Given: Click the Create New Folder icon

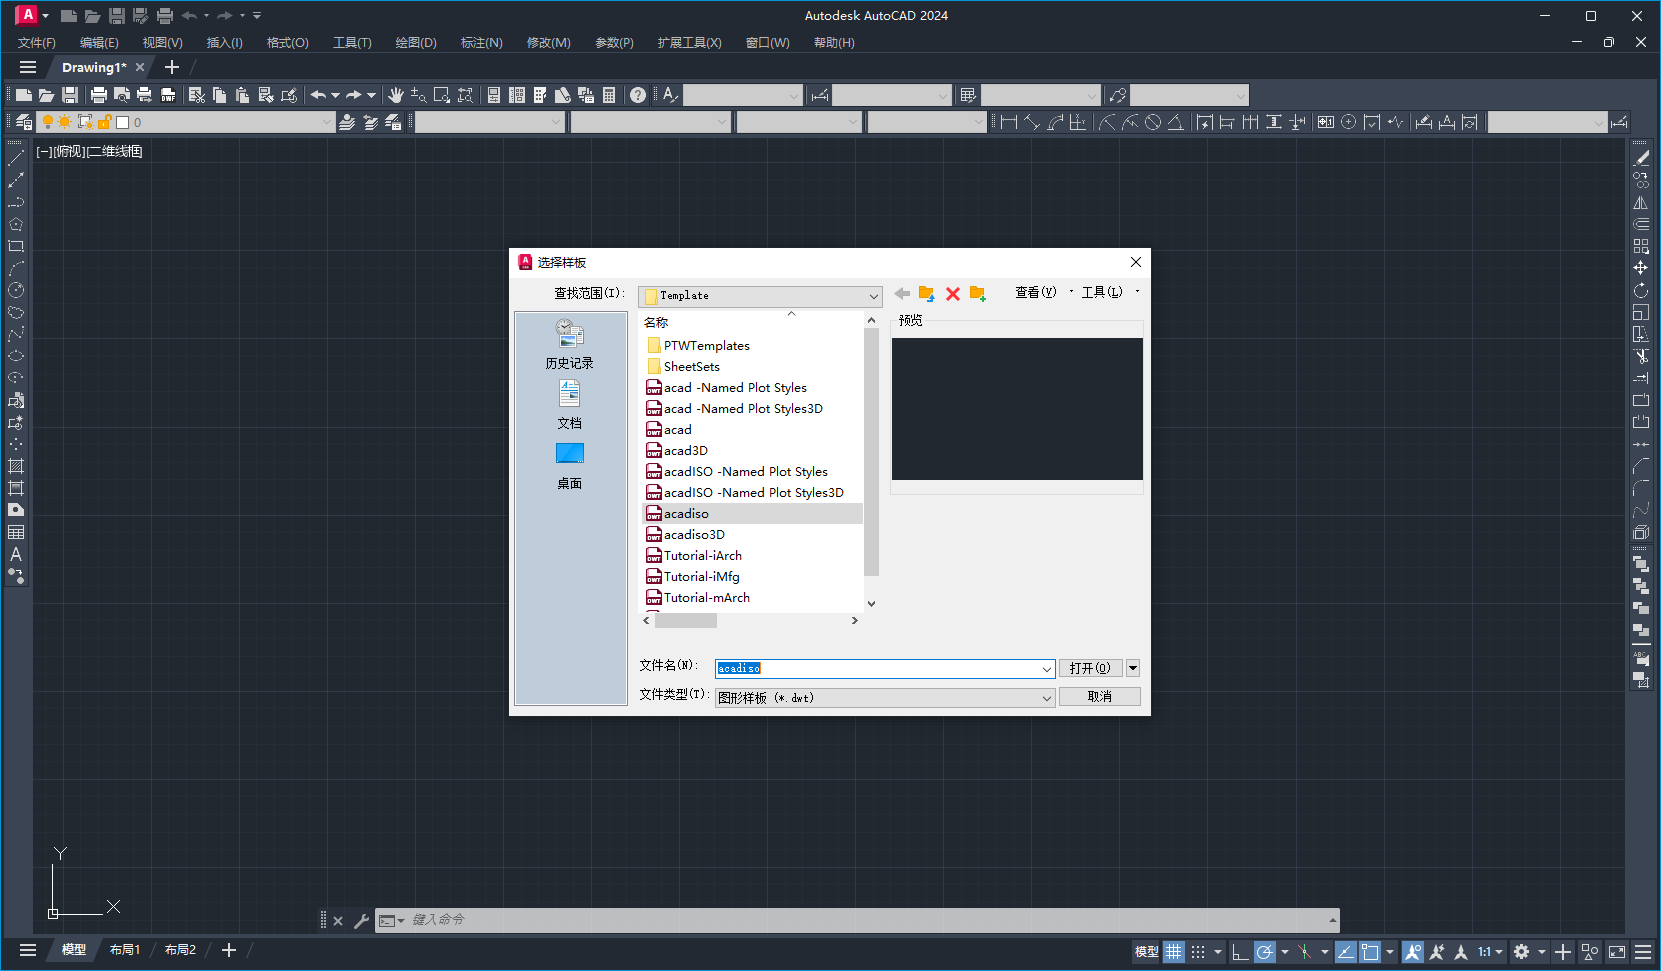Looking at the screenshot, I should coord(978,293).
